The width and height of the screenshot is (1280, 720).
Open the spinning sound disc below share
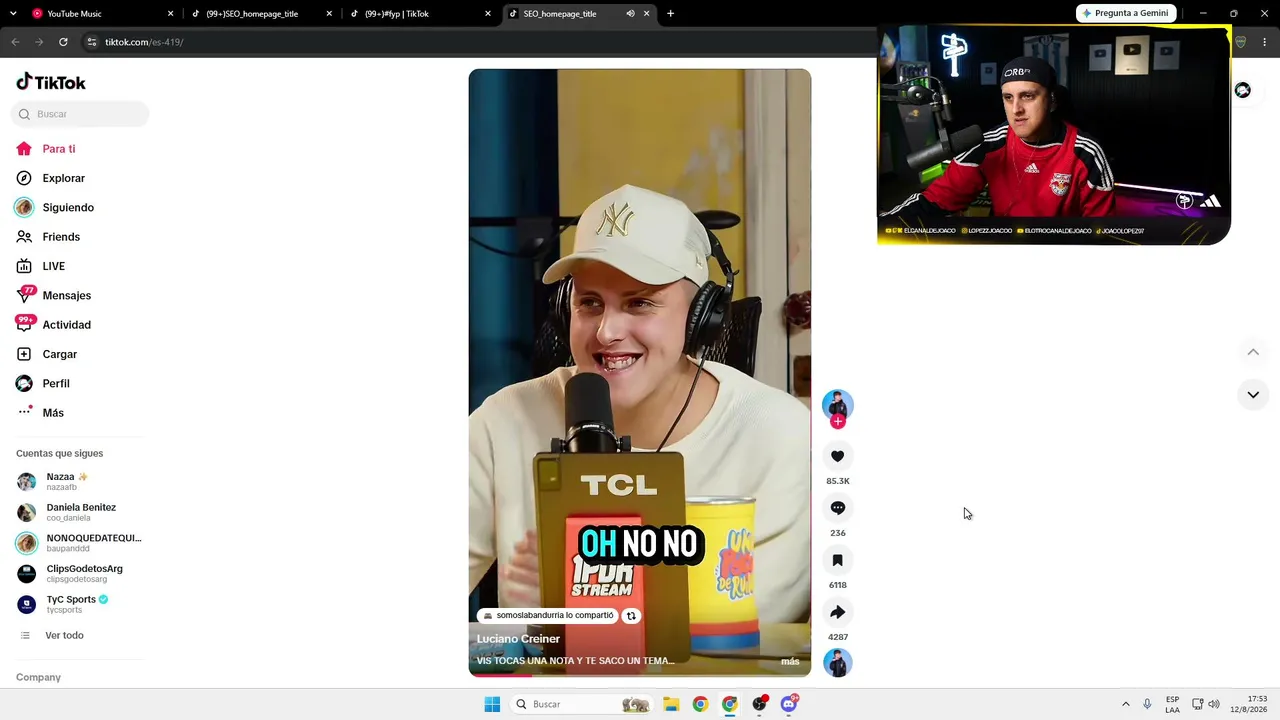(x=838, y=662)
